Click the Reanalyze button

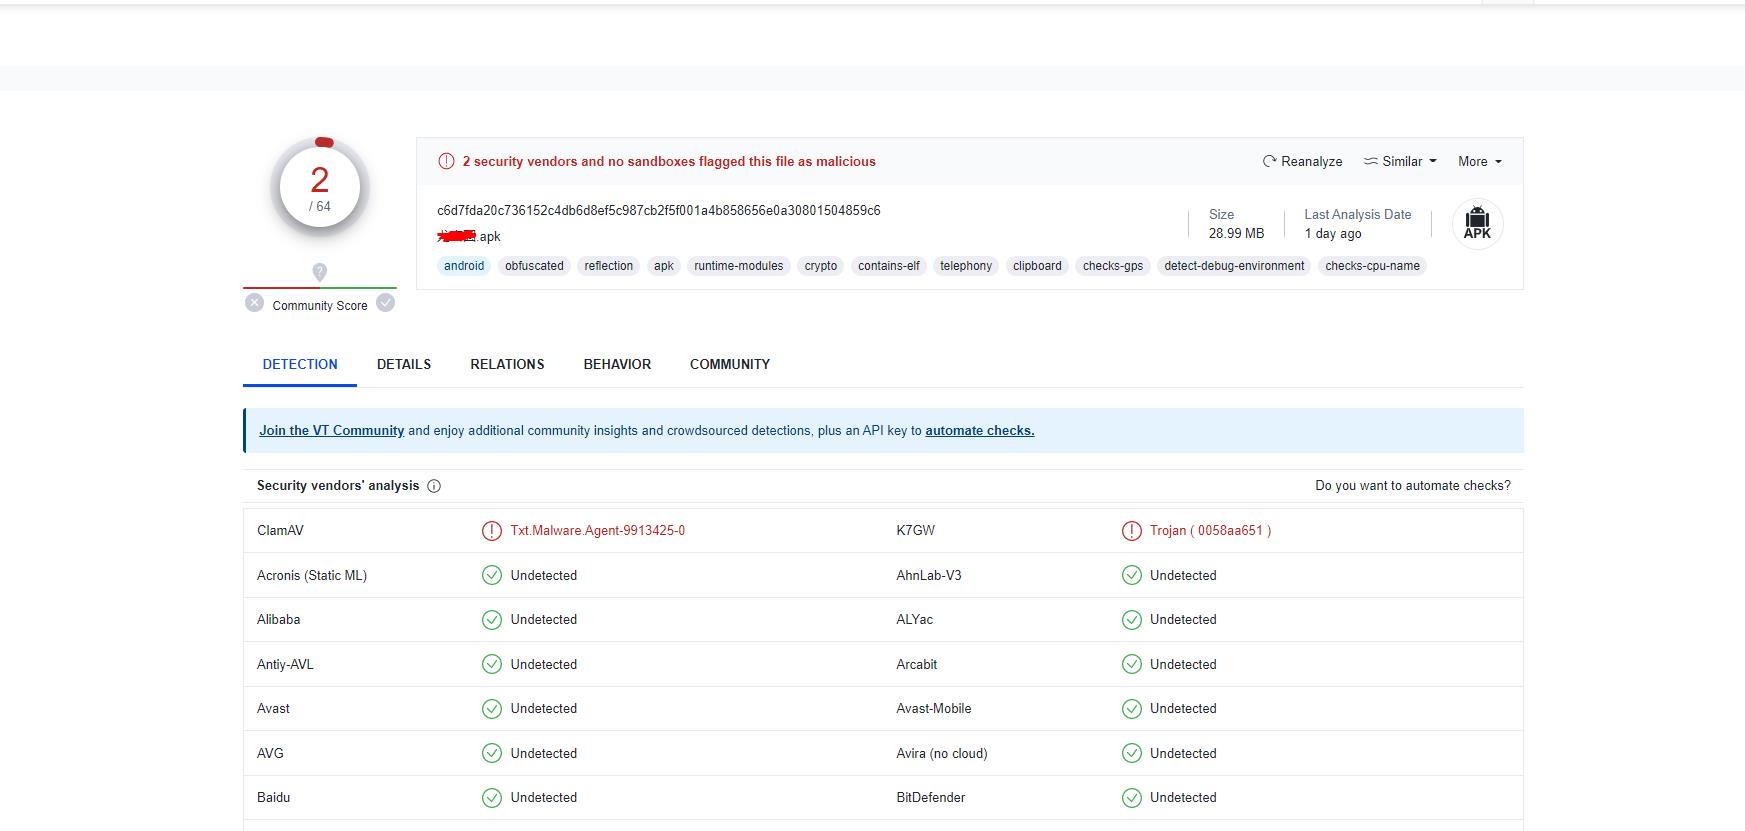click(1303, 161)
